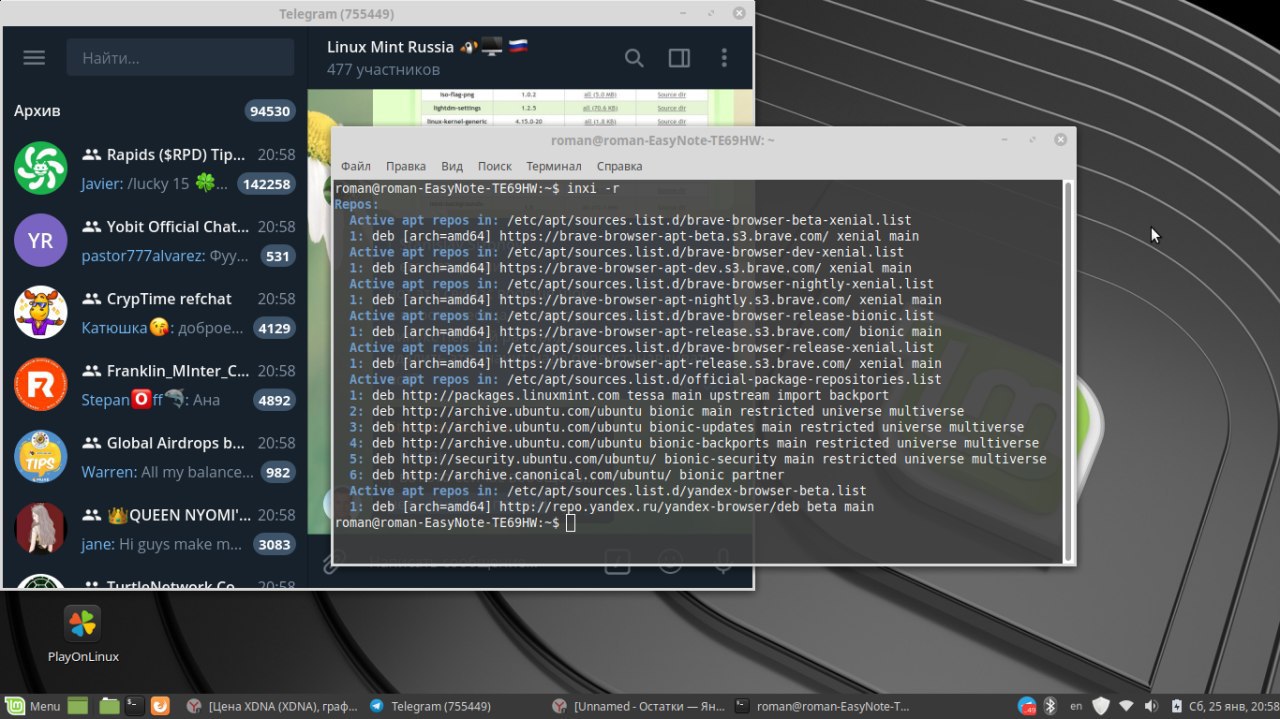Open Telegram hamburger menu

pos(34,58)
